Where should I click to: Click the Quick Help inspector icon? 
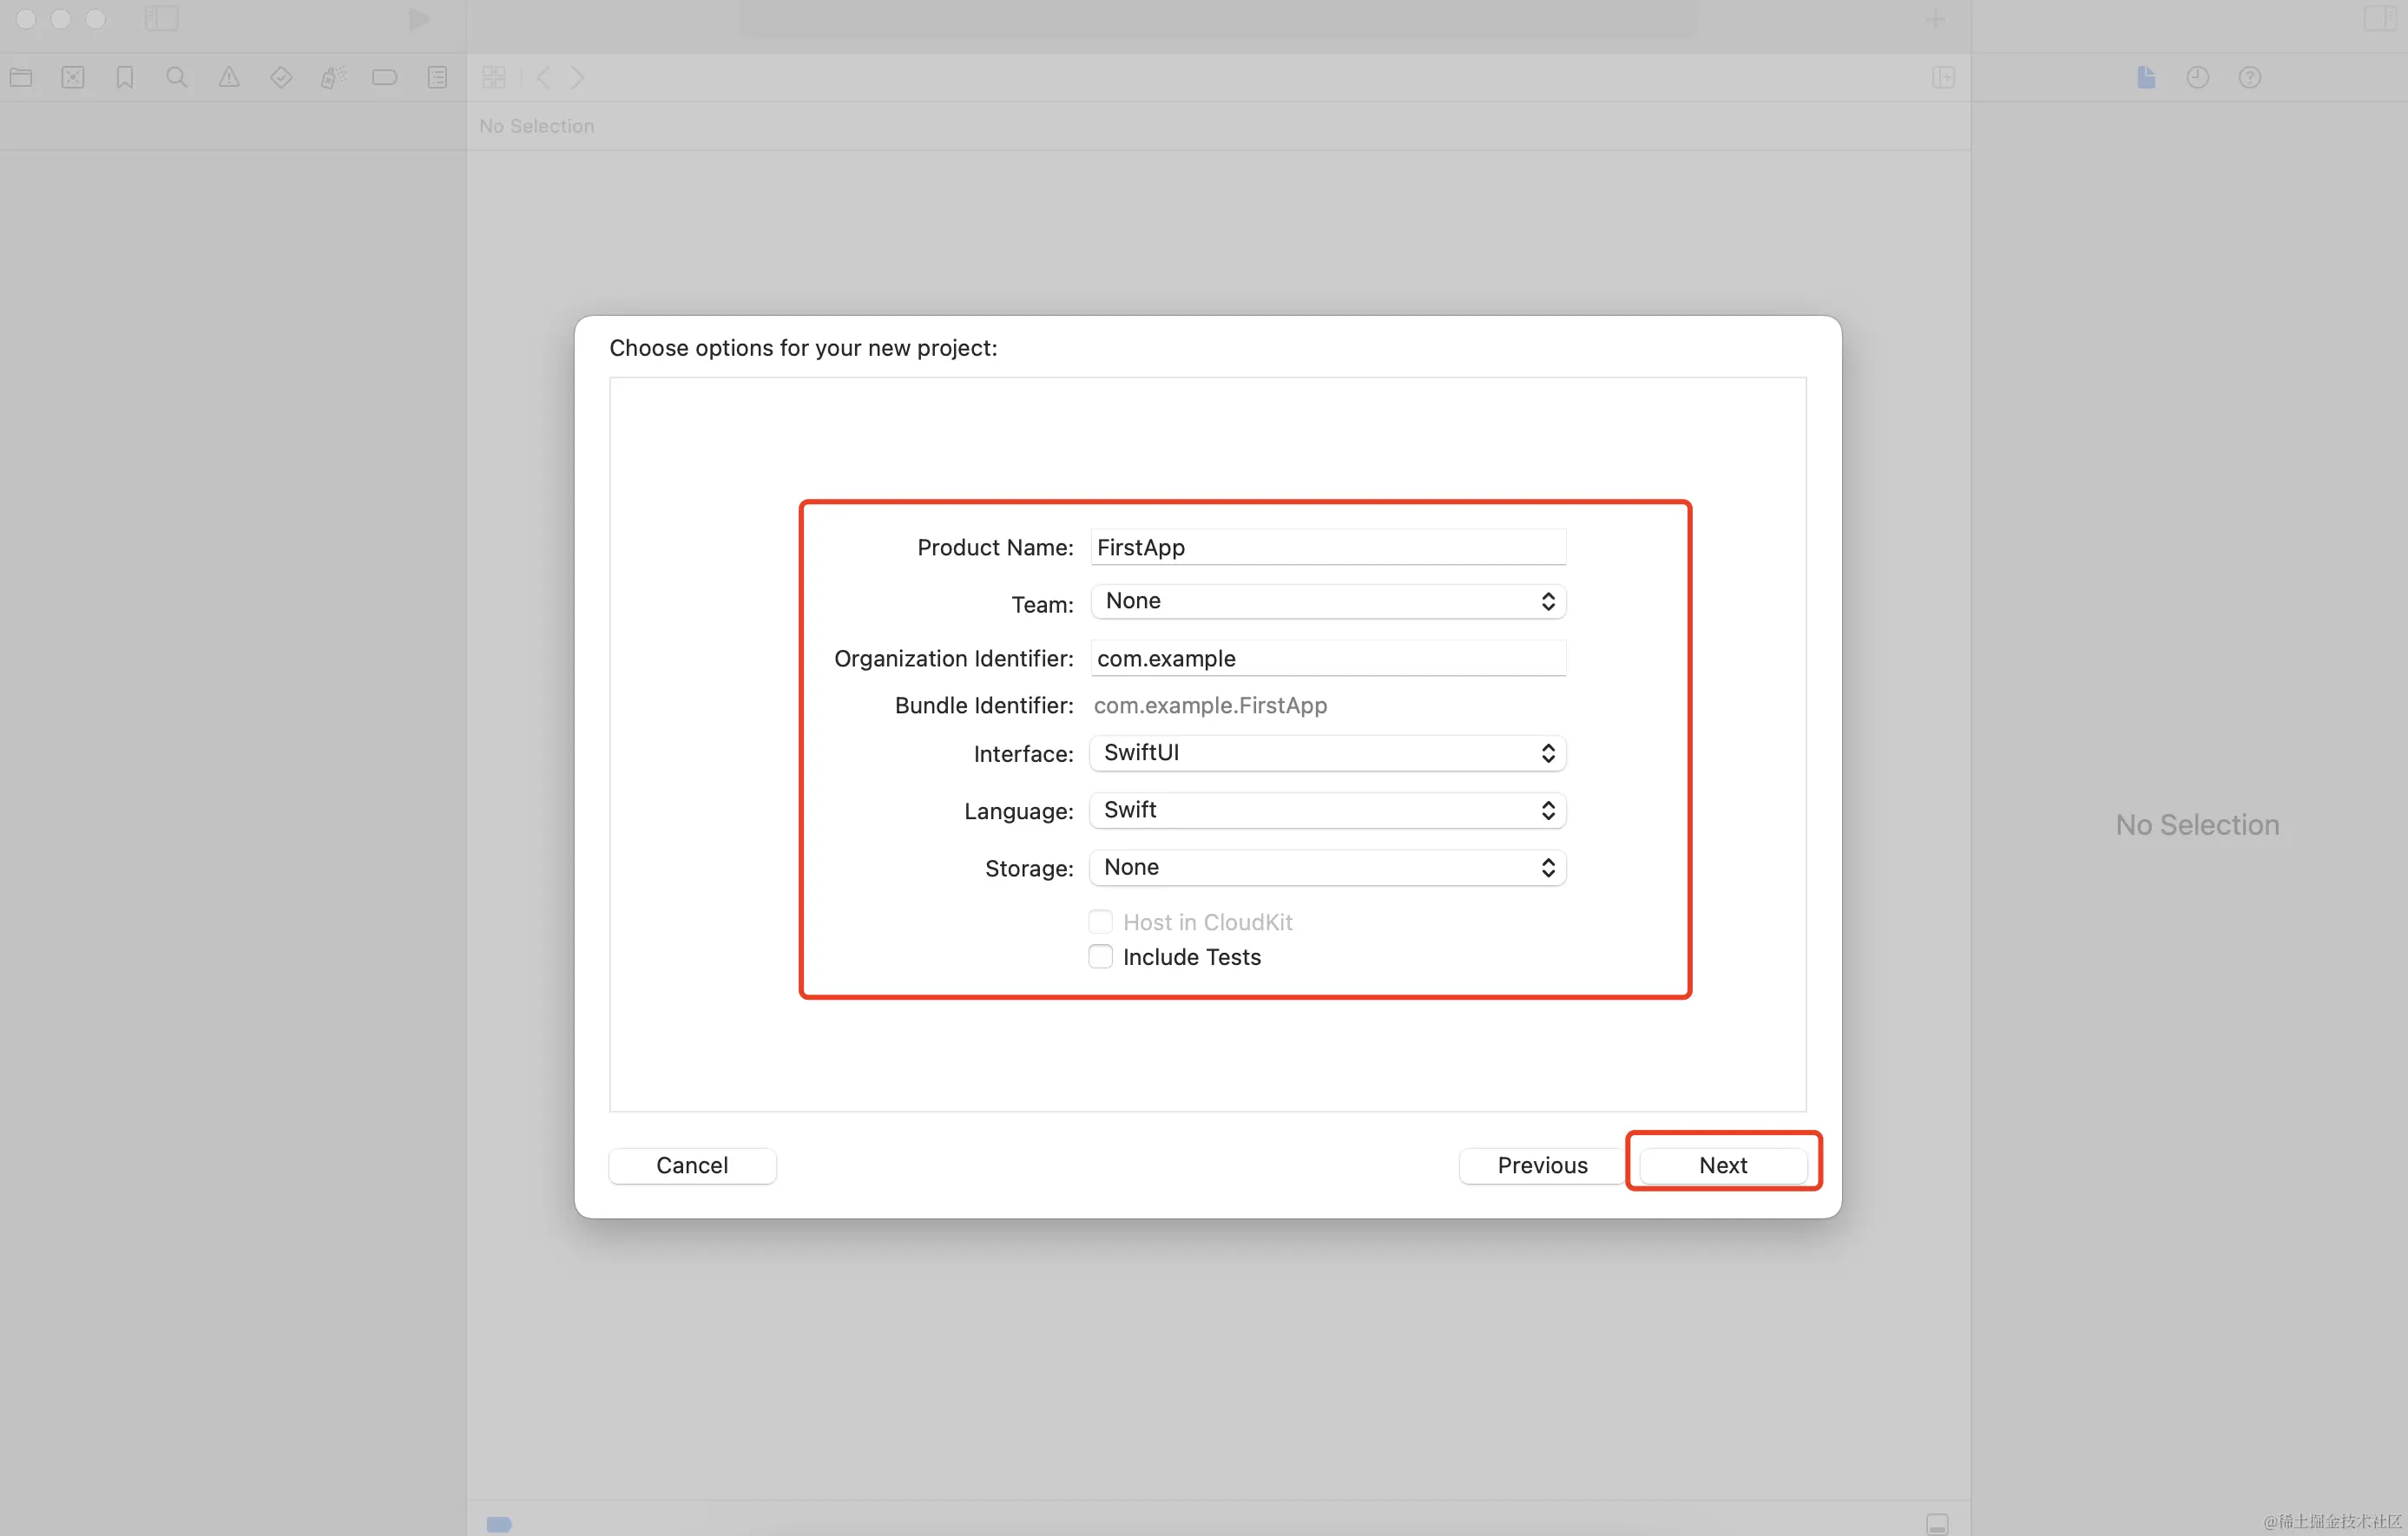tap(2250, 77)
